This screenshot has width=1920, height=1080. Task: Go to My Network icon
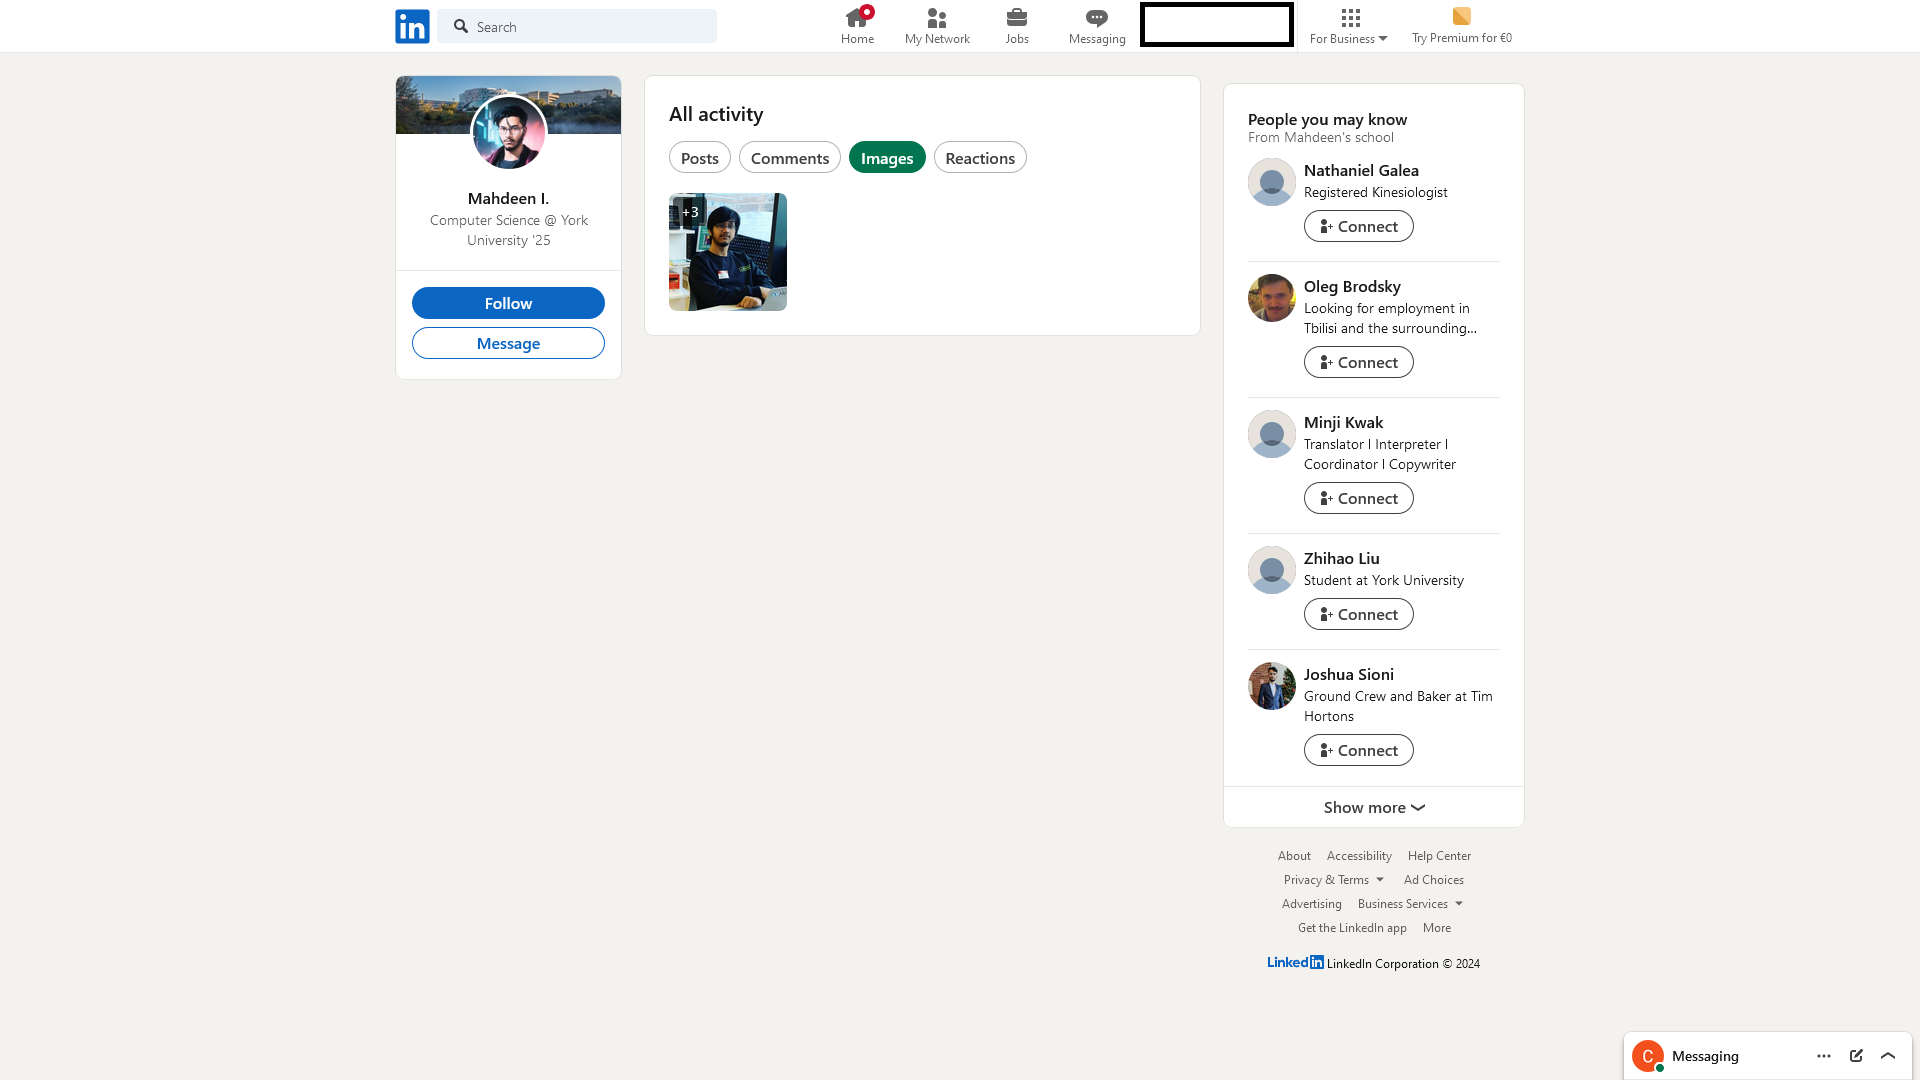937,18
